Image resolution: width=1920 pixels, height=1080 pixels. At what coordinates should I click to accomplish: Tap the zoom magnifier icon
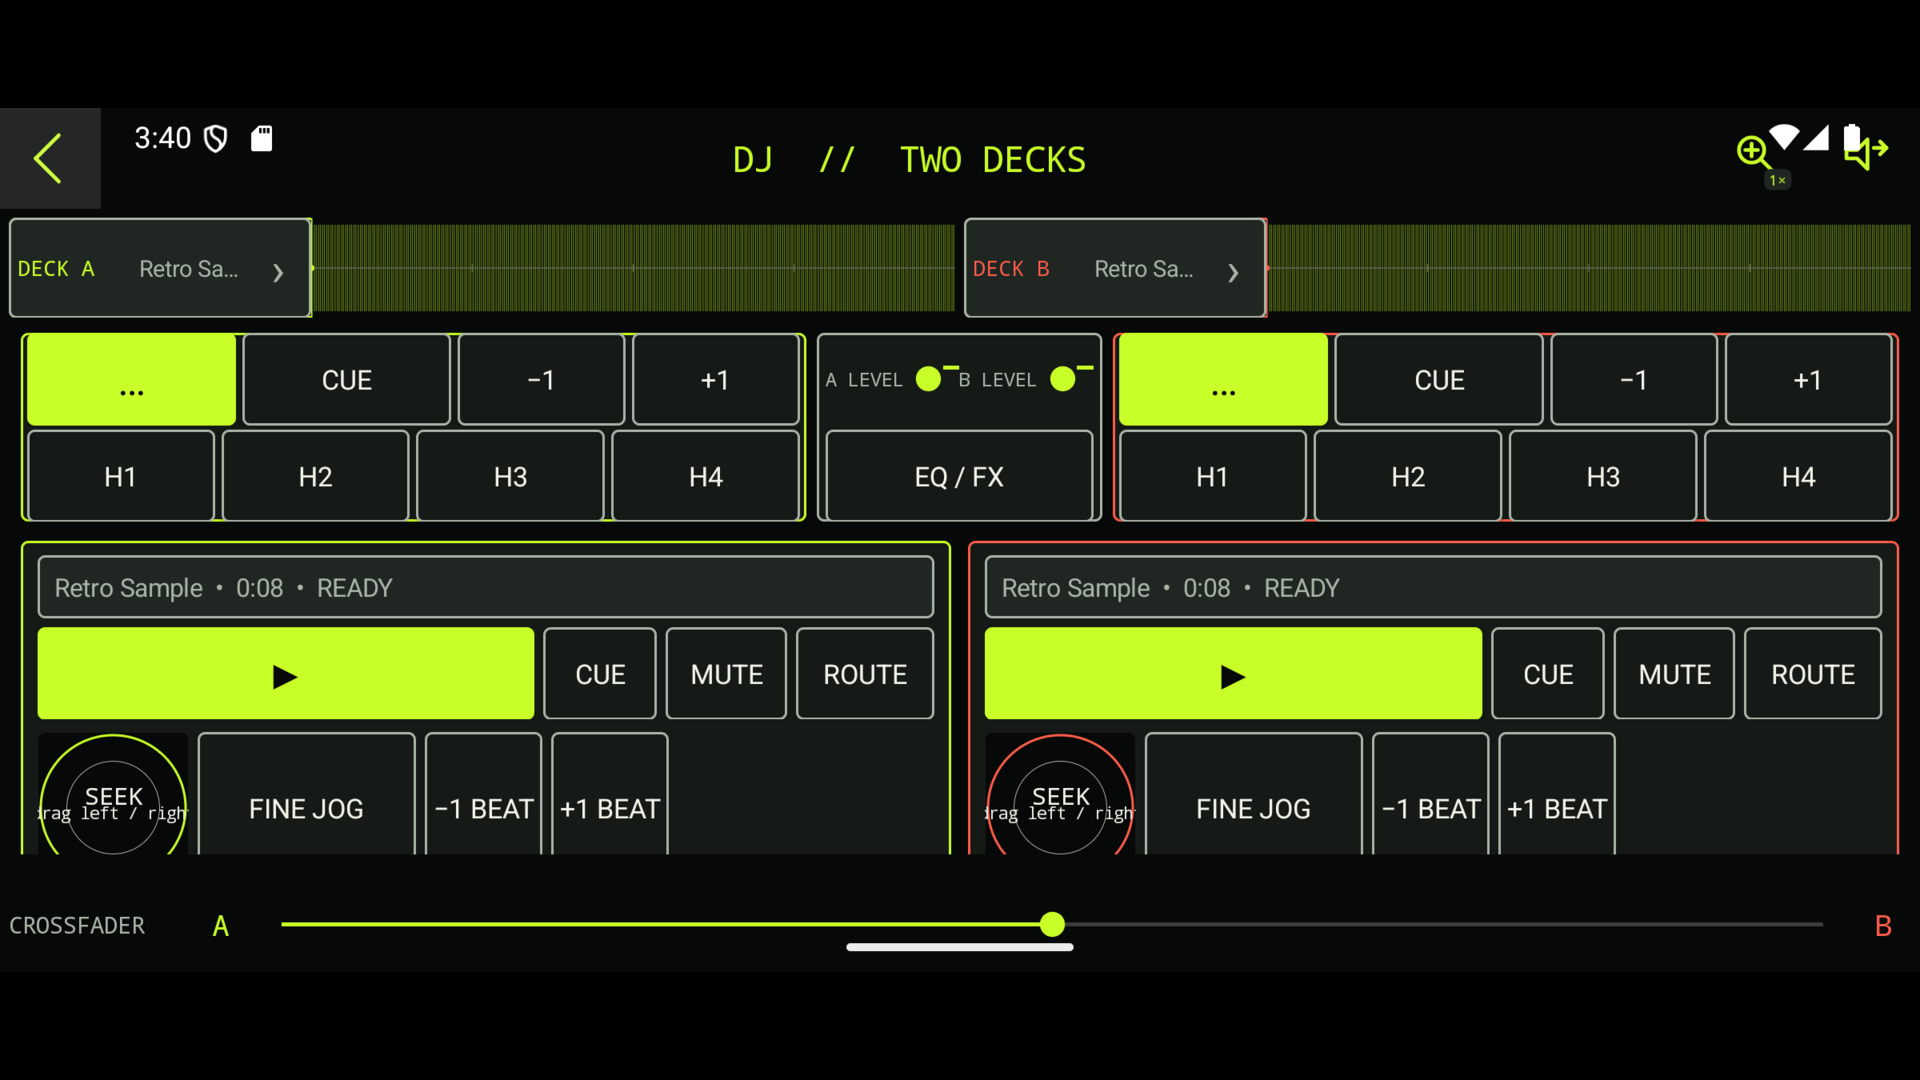pyautogui.click(x=1753, y=153)
